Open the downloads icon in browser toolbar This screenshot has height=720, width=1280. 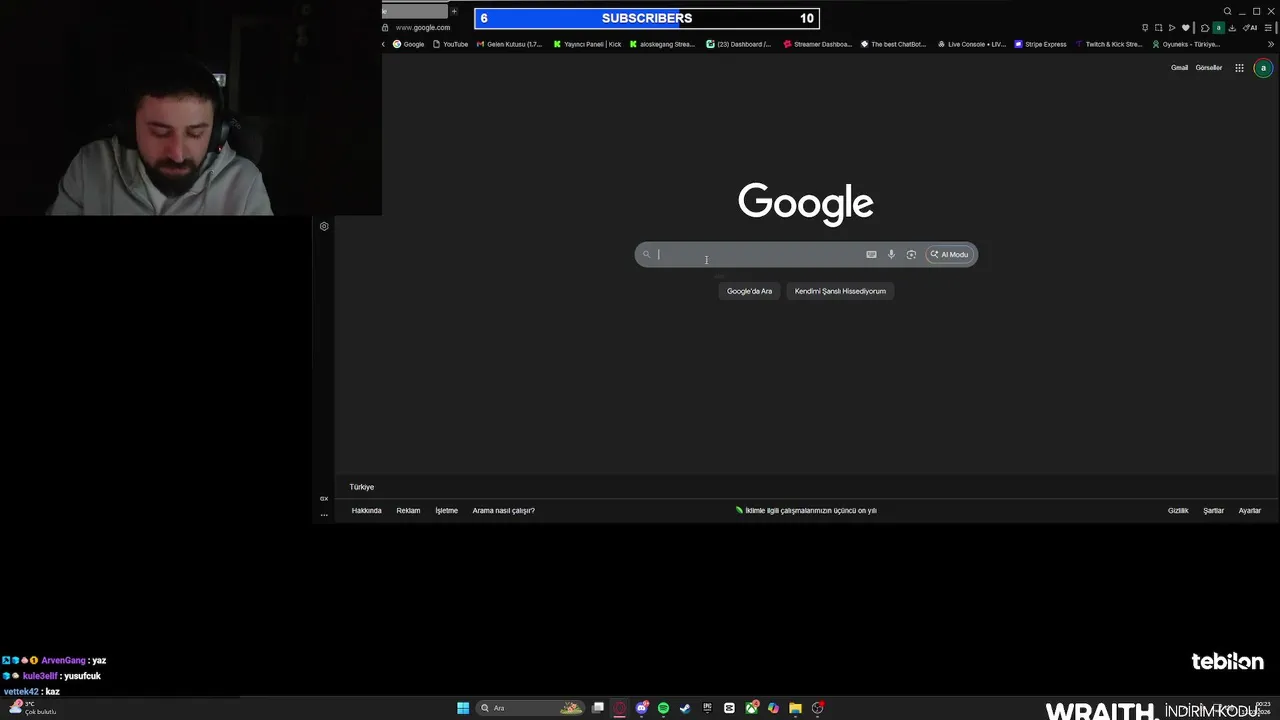[1232, 28]
